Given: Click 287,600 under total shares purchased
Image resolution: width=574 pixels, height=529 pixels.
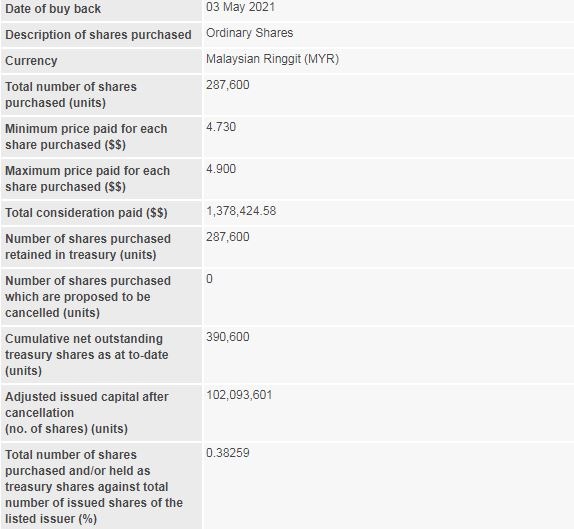Looking at the screenshot, I should tap(227, 85).
